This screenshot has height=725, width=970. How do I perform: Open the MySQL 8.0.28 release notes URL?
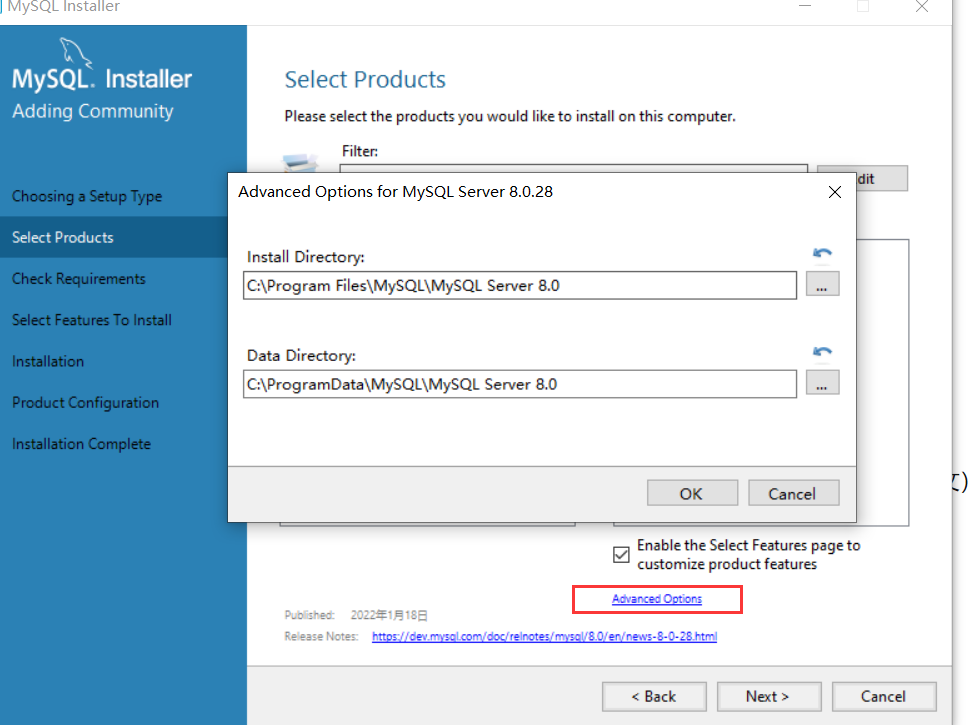[544, 637]
